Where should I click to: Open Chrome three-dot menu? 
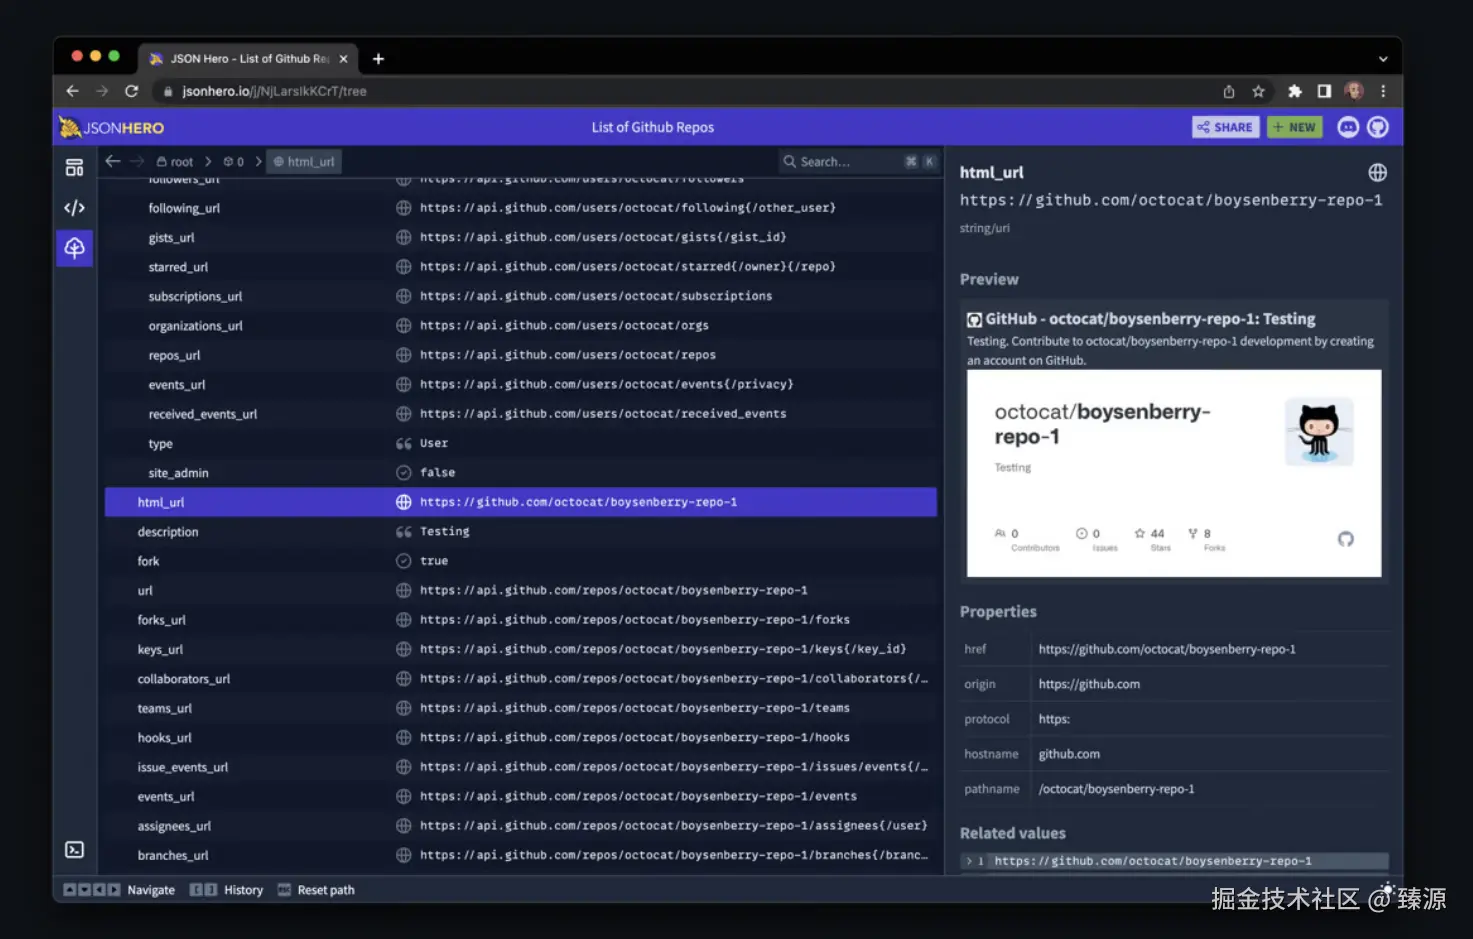1383,91
